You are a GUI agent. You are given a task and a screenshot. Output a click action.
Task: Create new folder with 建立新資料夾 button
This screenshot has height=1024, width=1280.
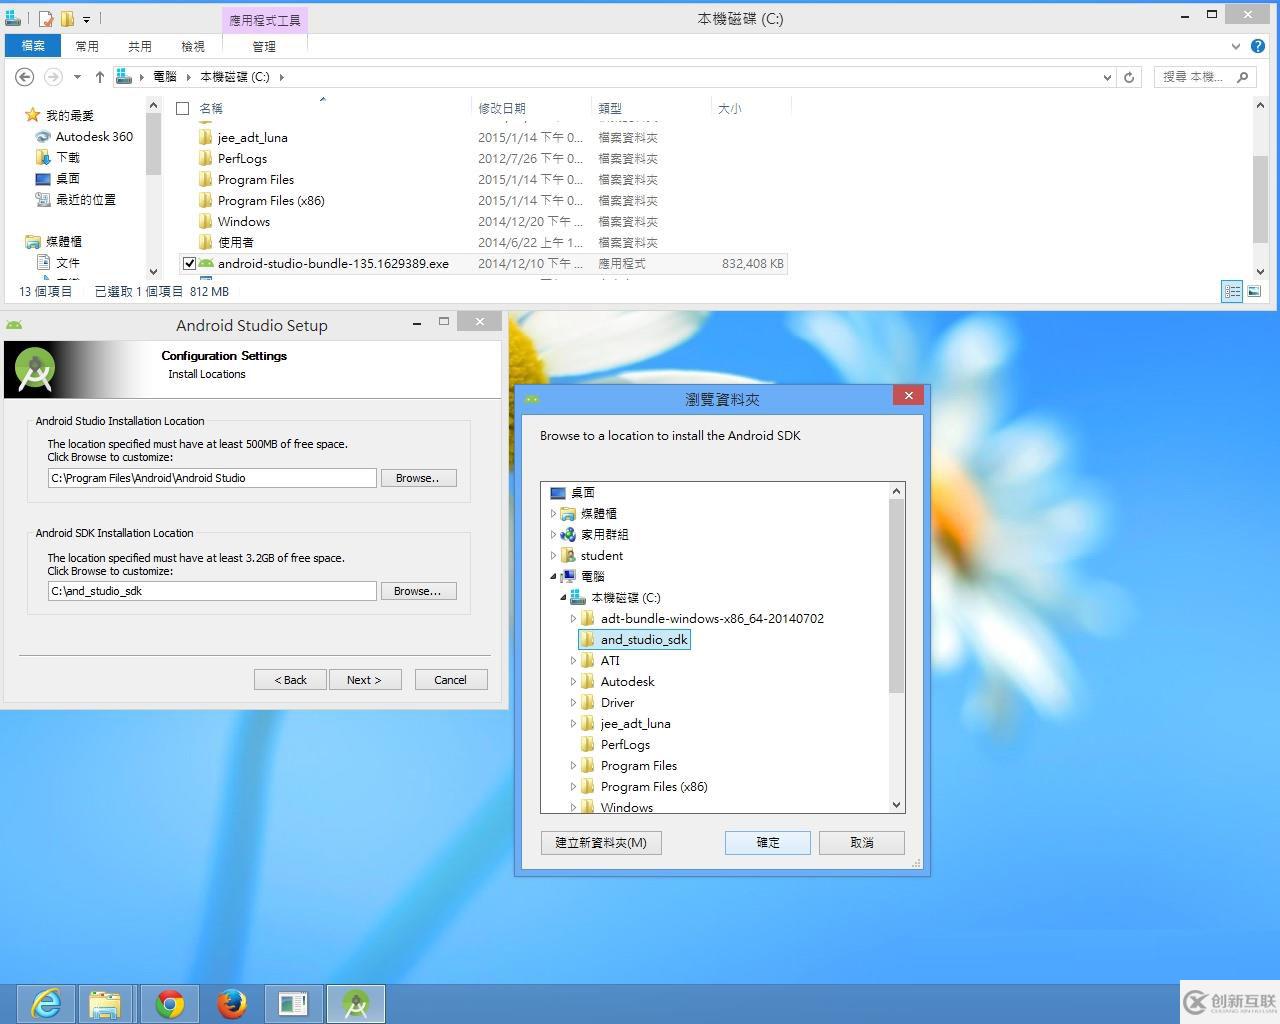click(601, 842)
